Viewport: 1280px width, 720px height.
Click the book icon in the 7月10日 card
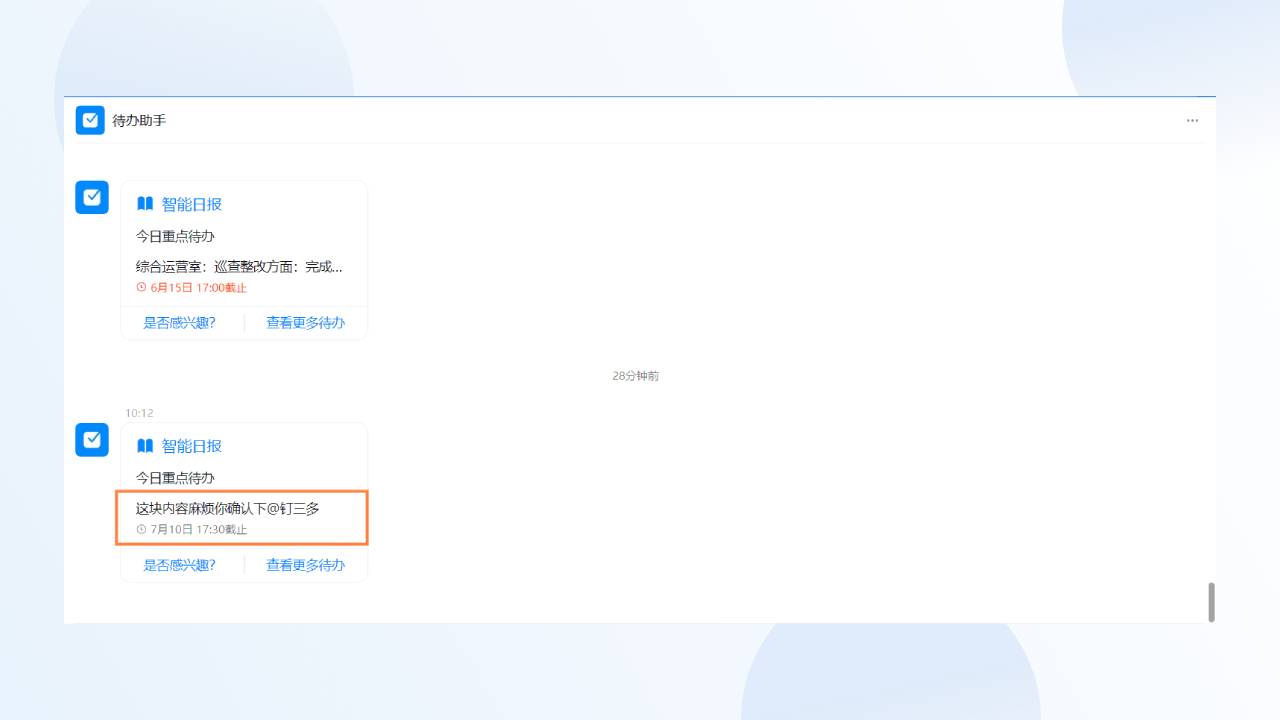(145, 446)
